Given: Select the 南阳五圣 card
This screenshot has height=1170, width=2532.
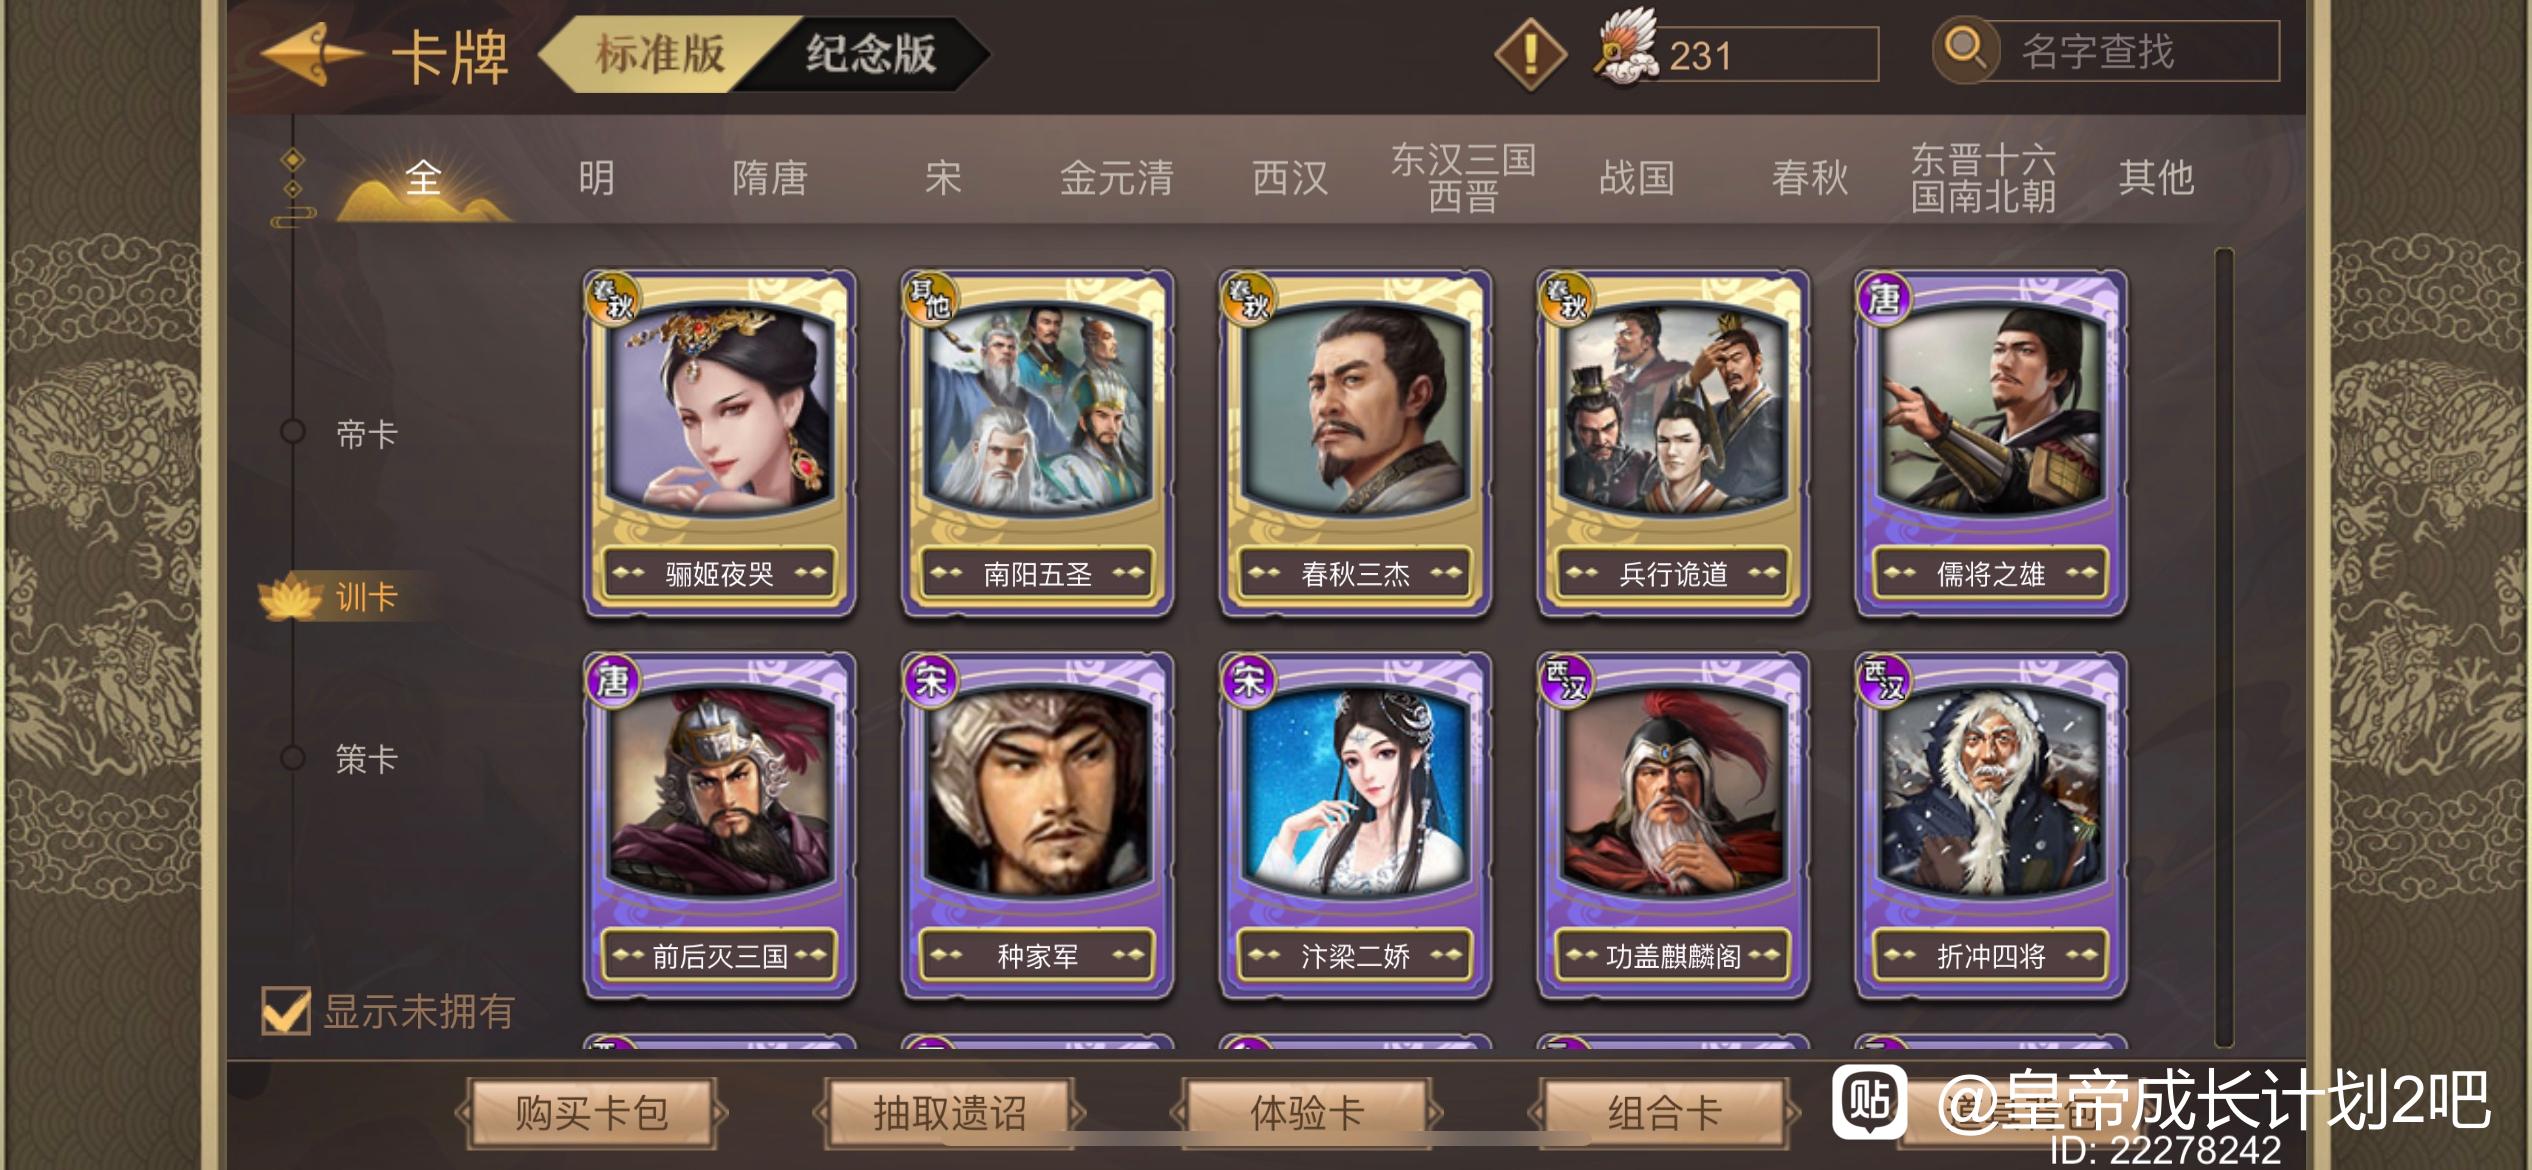Looking at the screenshot, I should [1037, 443].
